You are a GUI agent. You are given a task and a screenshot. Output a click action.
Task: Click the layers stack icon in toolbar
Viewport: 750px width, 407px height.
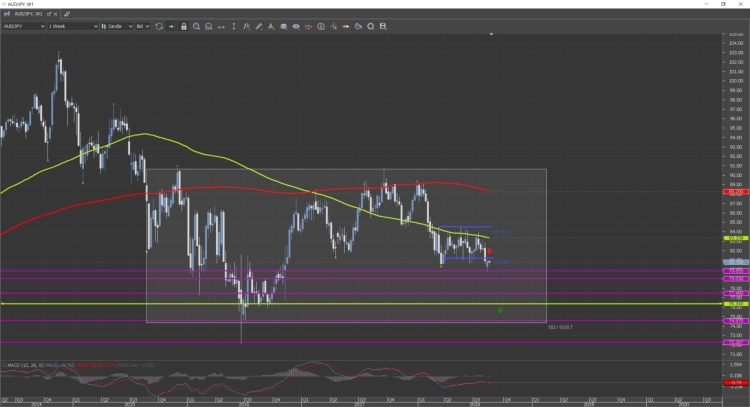(284, 26)
